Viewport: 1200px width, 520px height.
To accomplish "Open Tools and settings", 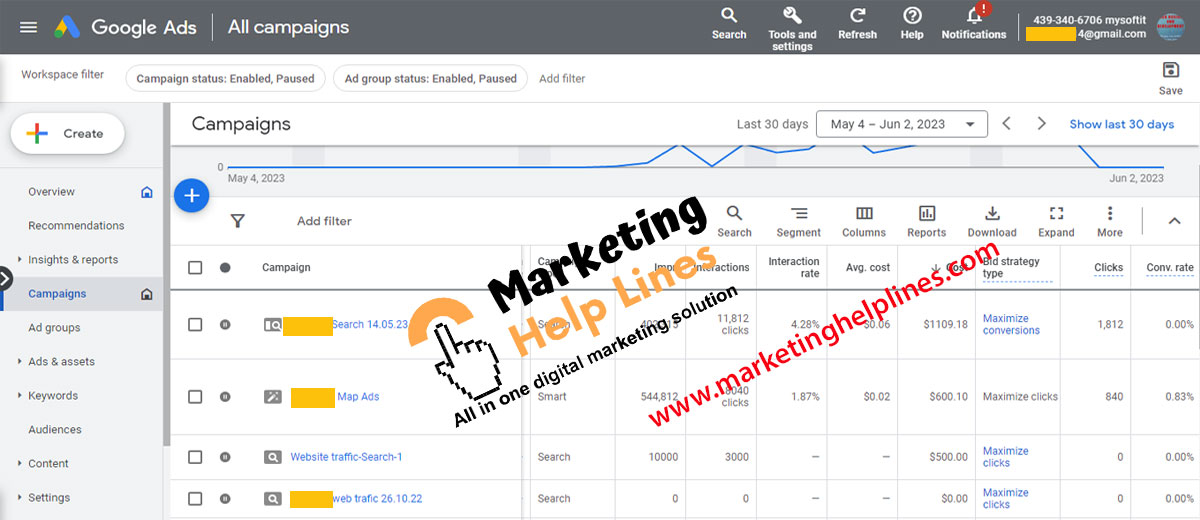I will [x=792, y=28].
